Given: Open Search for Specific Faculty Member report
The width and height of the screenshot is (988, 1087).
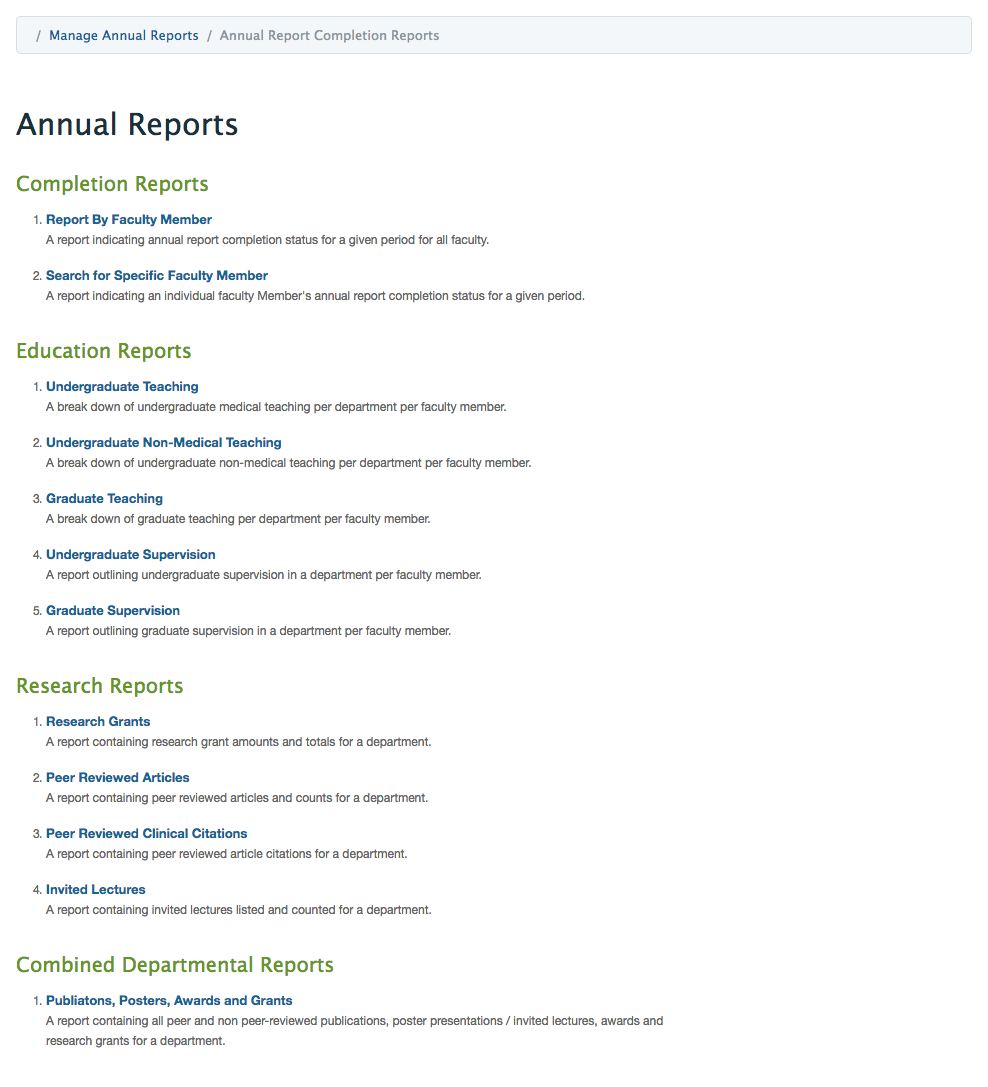Looking at the screenshot, I should 157,276.
